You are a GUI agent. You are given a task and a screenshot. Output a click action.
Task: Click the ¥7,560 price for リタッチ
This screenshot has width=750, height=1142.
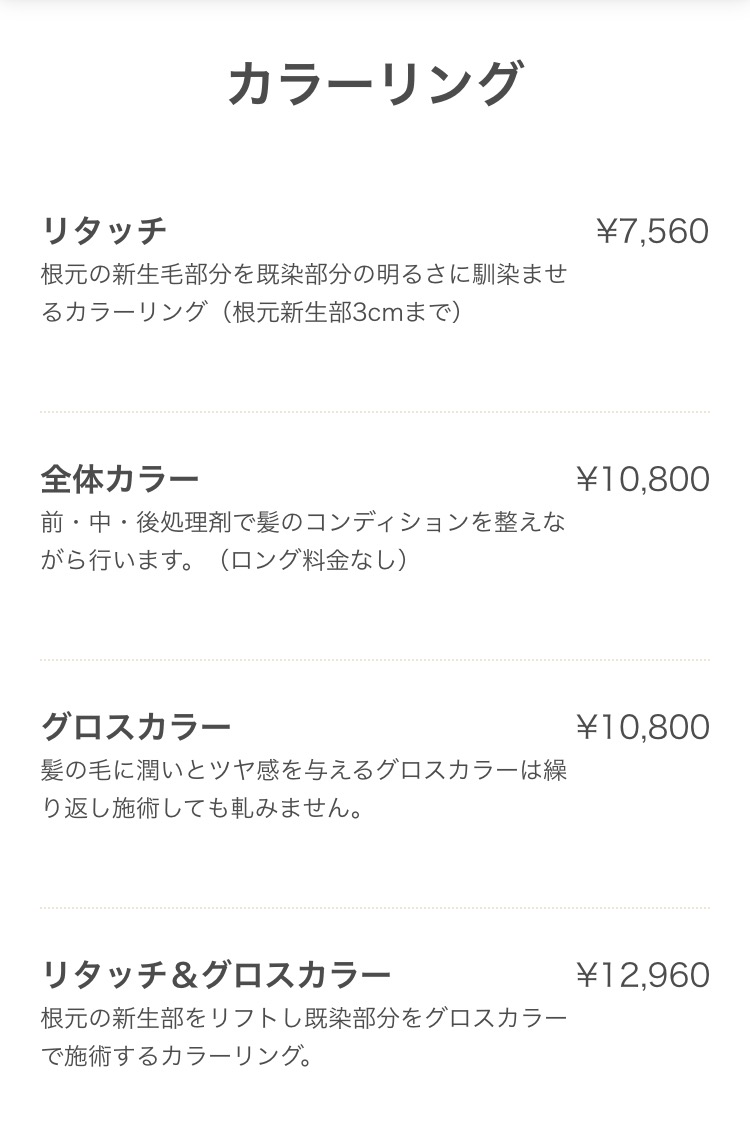[652, 231]
